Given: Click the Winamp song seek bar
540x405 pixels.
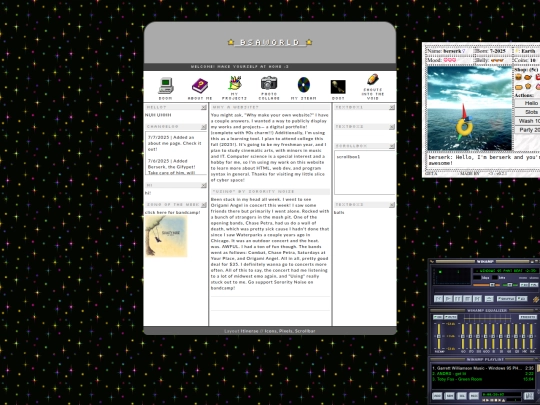Looking at the screenshot, I should click(486, 290).
